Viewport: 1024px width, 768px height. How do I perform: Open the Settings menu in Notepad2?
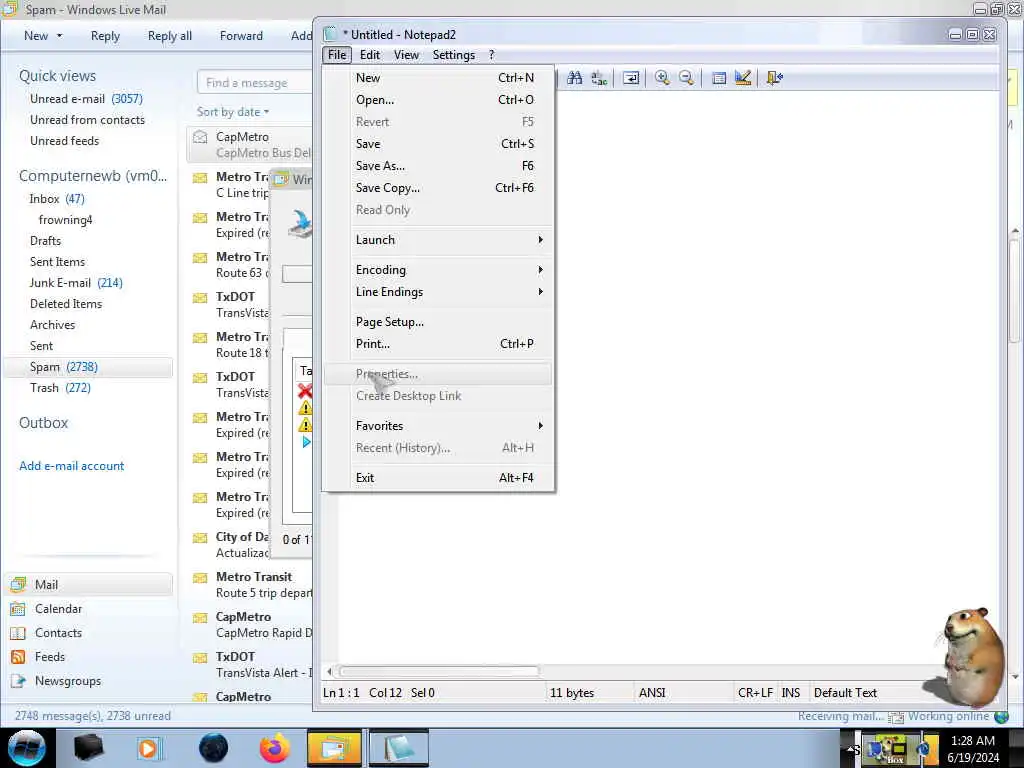point(454,55)
